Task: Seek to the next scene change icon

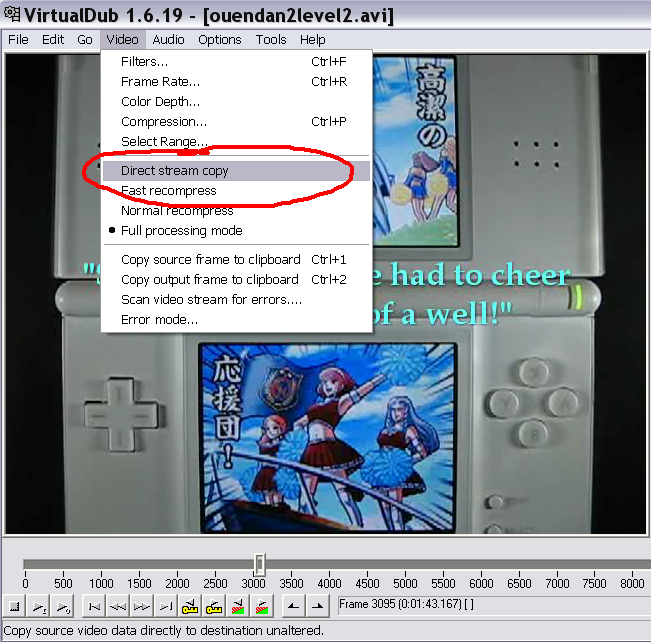Action: coord(262,606)
